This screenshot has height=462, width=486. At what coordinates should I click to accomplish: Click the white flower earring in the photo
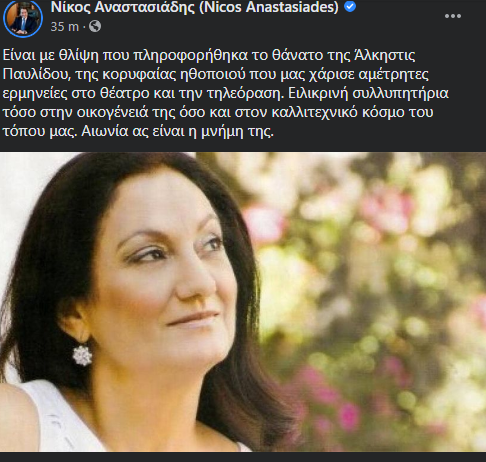click(x=82, y=355)
